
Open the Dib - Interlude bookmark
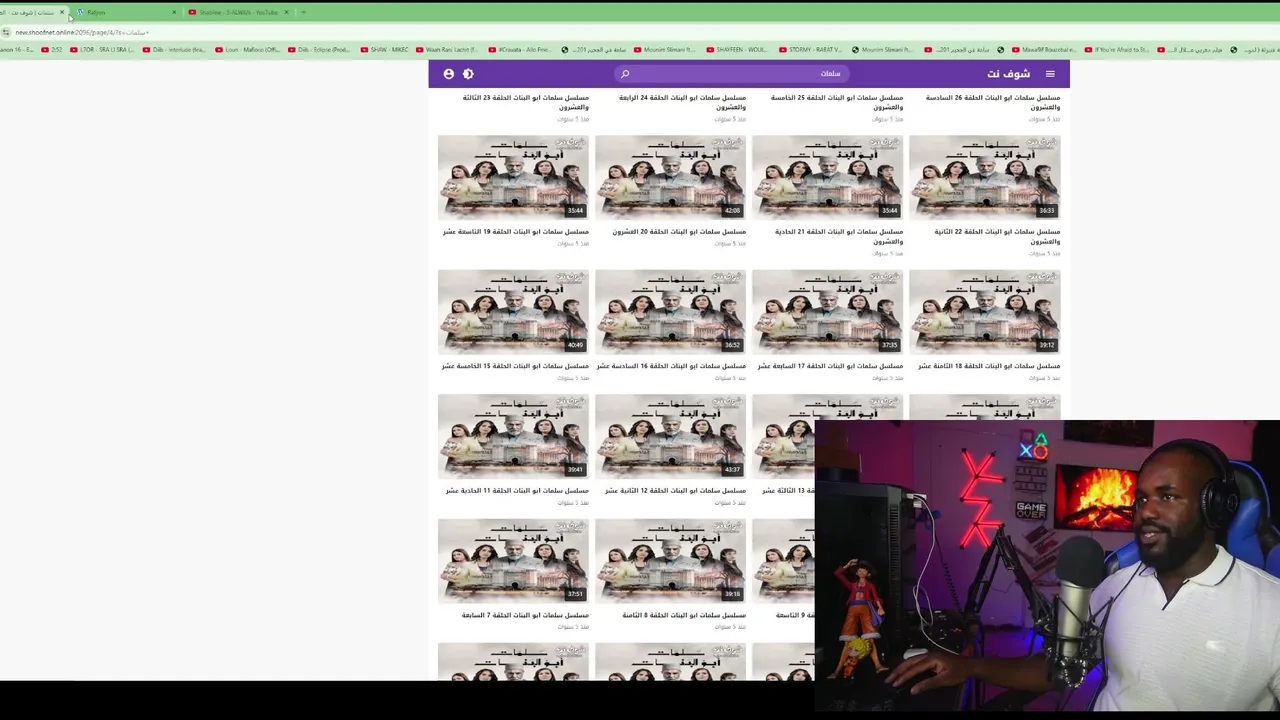(175, 50)
